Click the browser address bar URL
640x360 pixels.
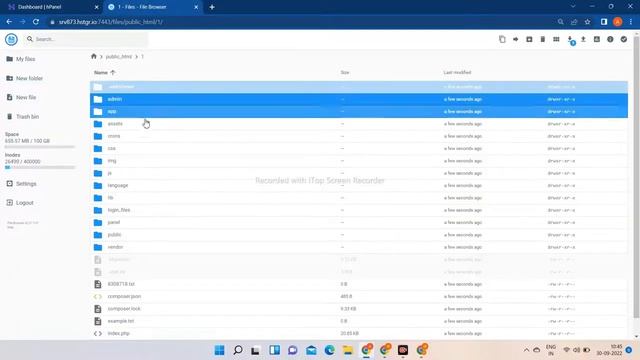click(x=111, y=22)
